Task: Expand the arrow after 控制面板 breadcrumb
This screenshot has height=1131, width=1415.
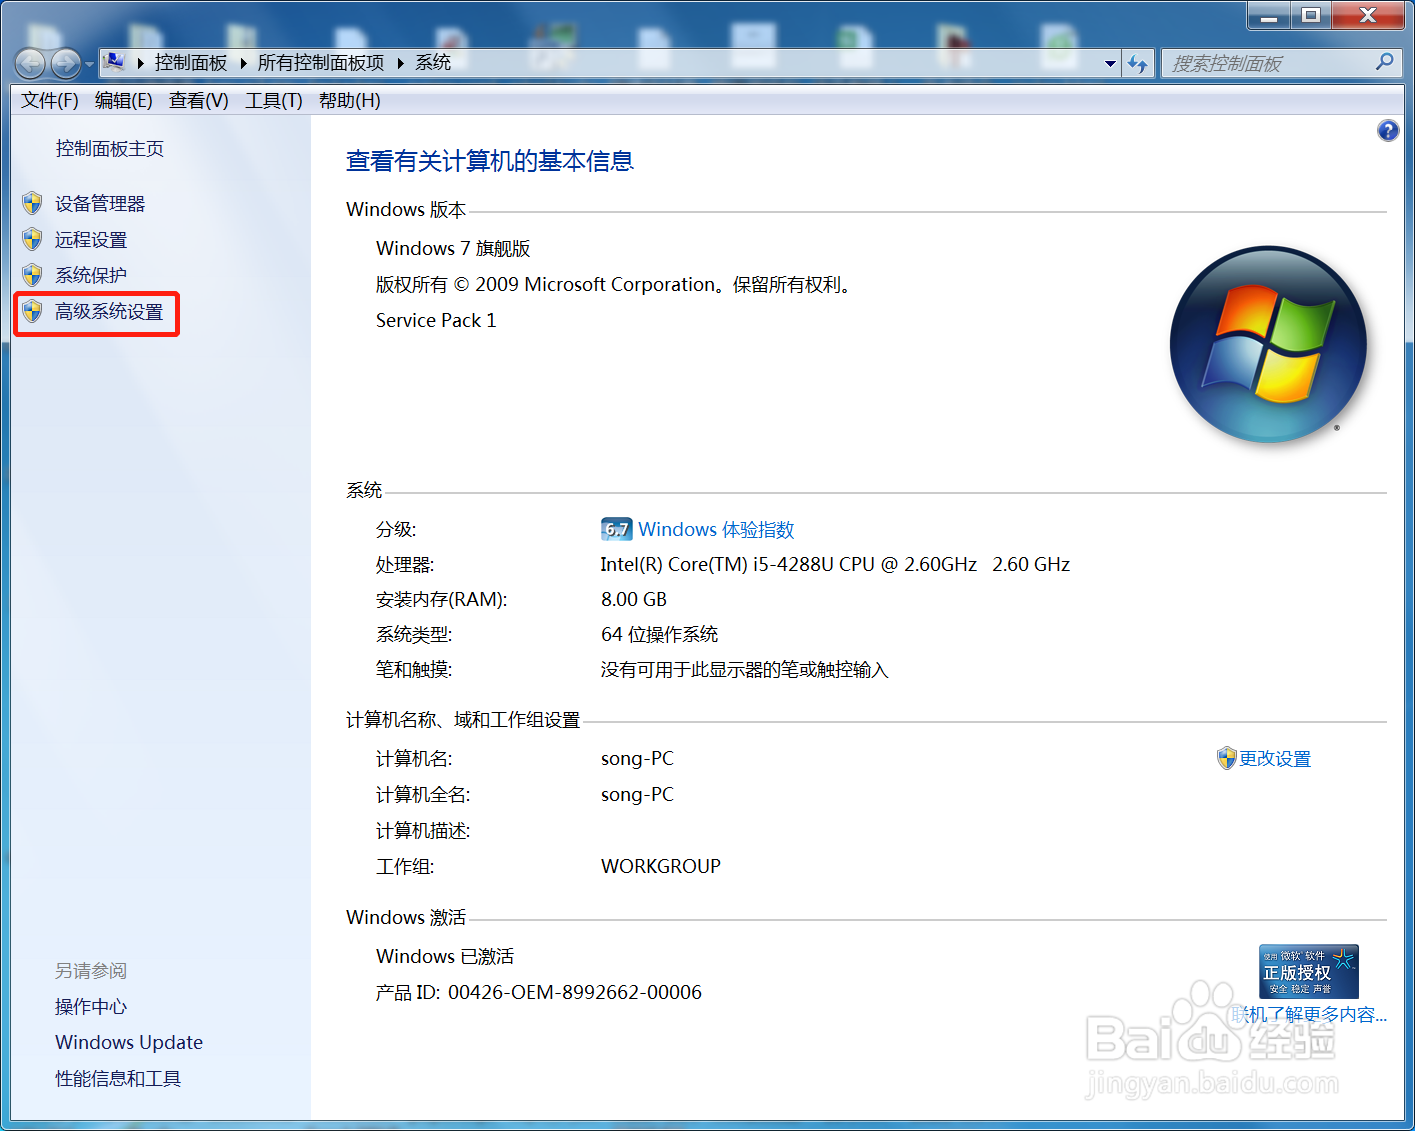Action: point(243,63)
